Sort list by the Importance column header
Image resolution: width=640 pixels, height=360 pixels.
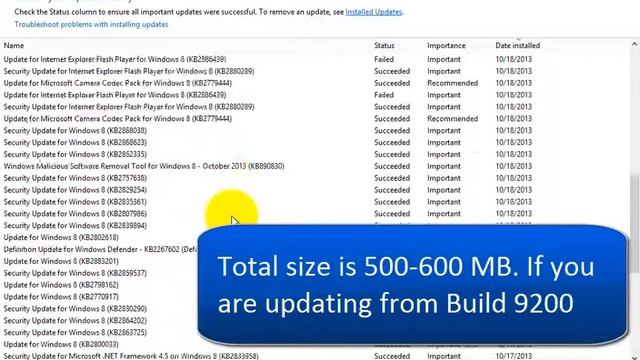click(x=446, y=45)
